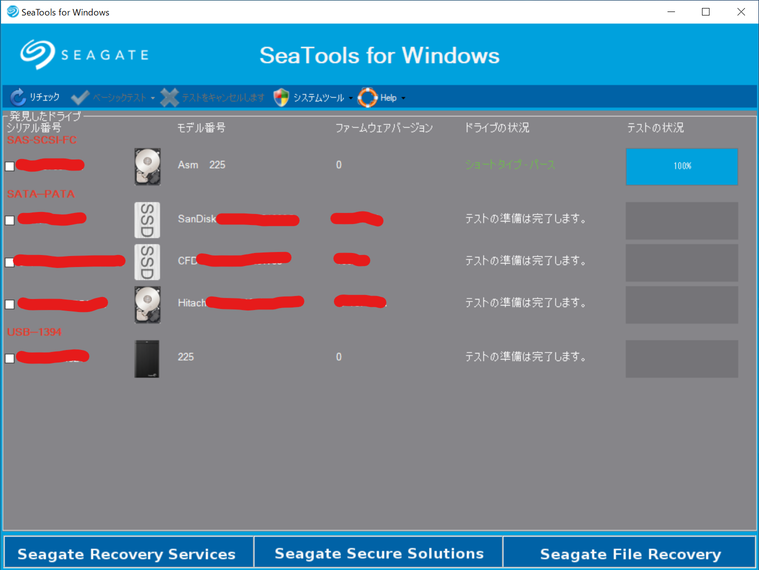The image size is (759, 570).
Task: Click the Basic Test checkmark icon
Action: [x=80, y=97]
